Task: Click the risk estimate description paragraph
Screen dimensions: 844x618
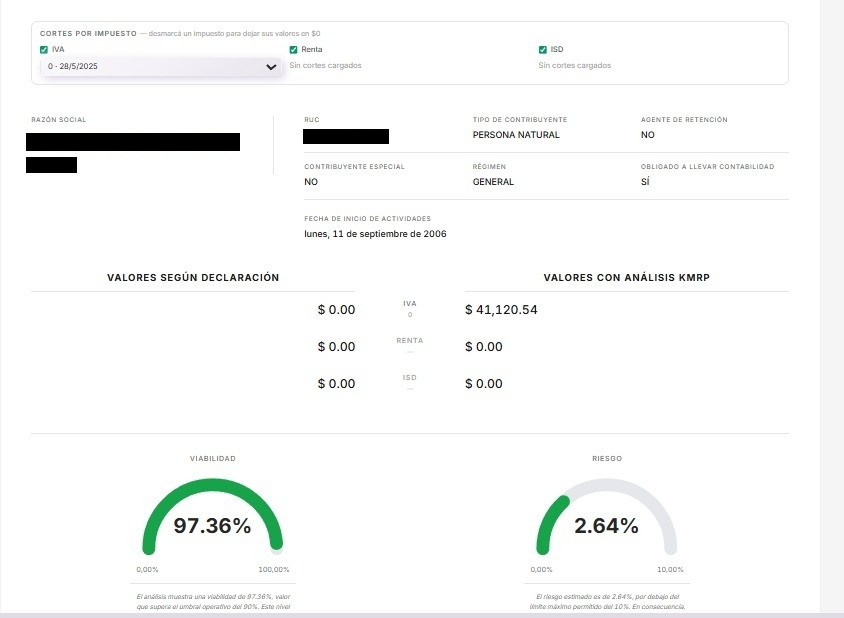Action: point(607,602)
